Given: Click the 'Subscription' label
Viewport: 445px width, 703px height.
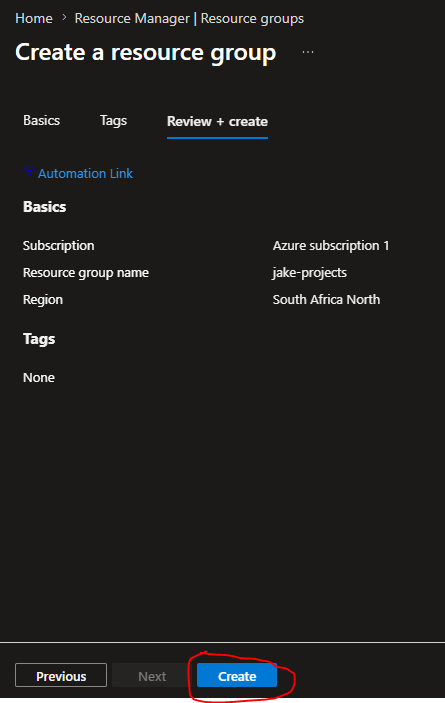Looking at the screenshot, I should (x=59, y=246).
